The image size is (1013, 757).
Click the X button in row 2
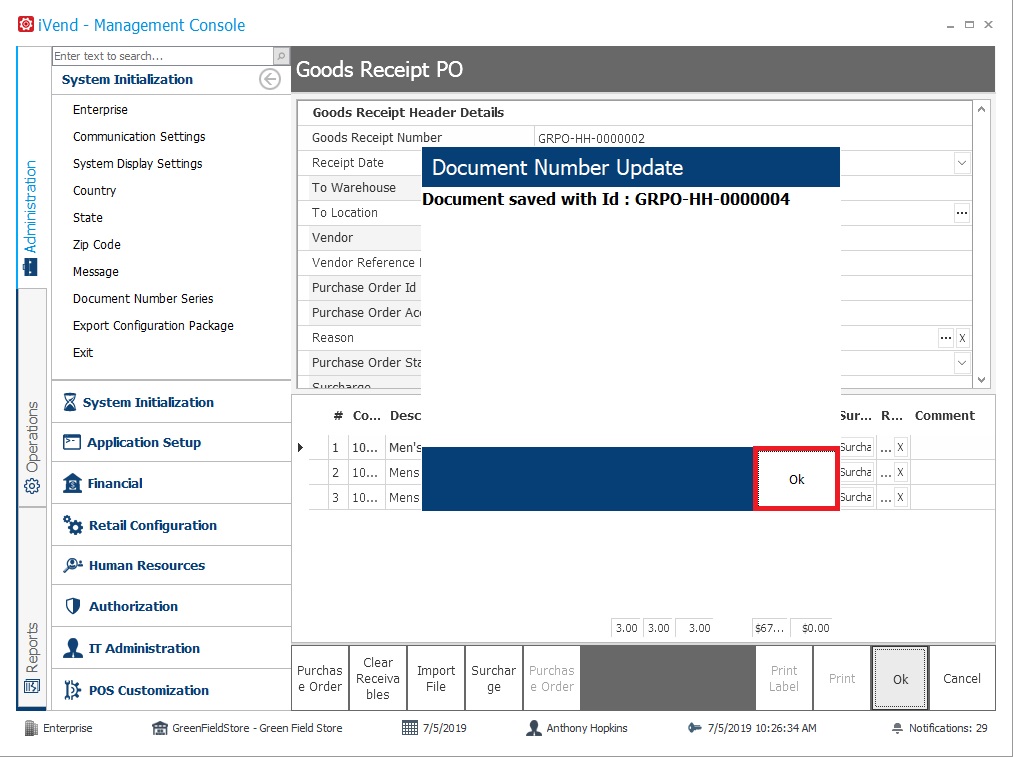[901, 472]
